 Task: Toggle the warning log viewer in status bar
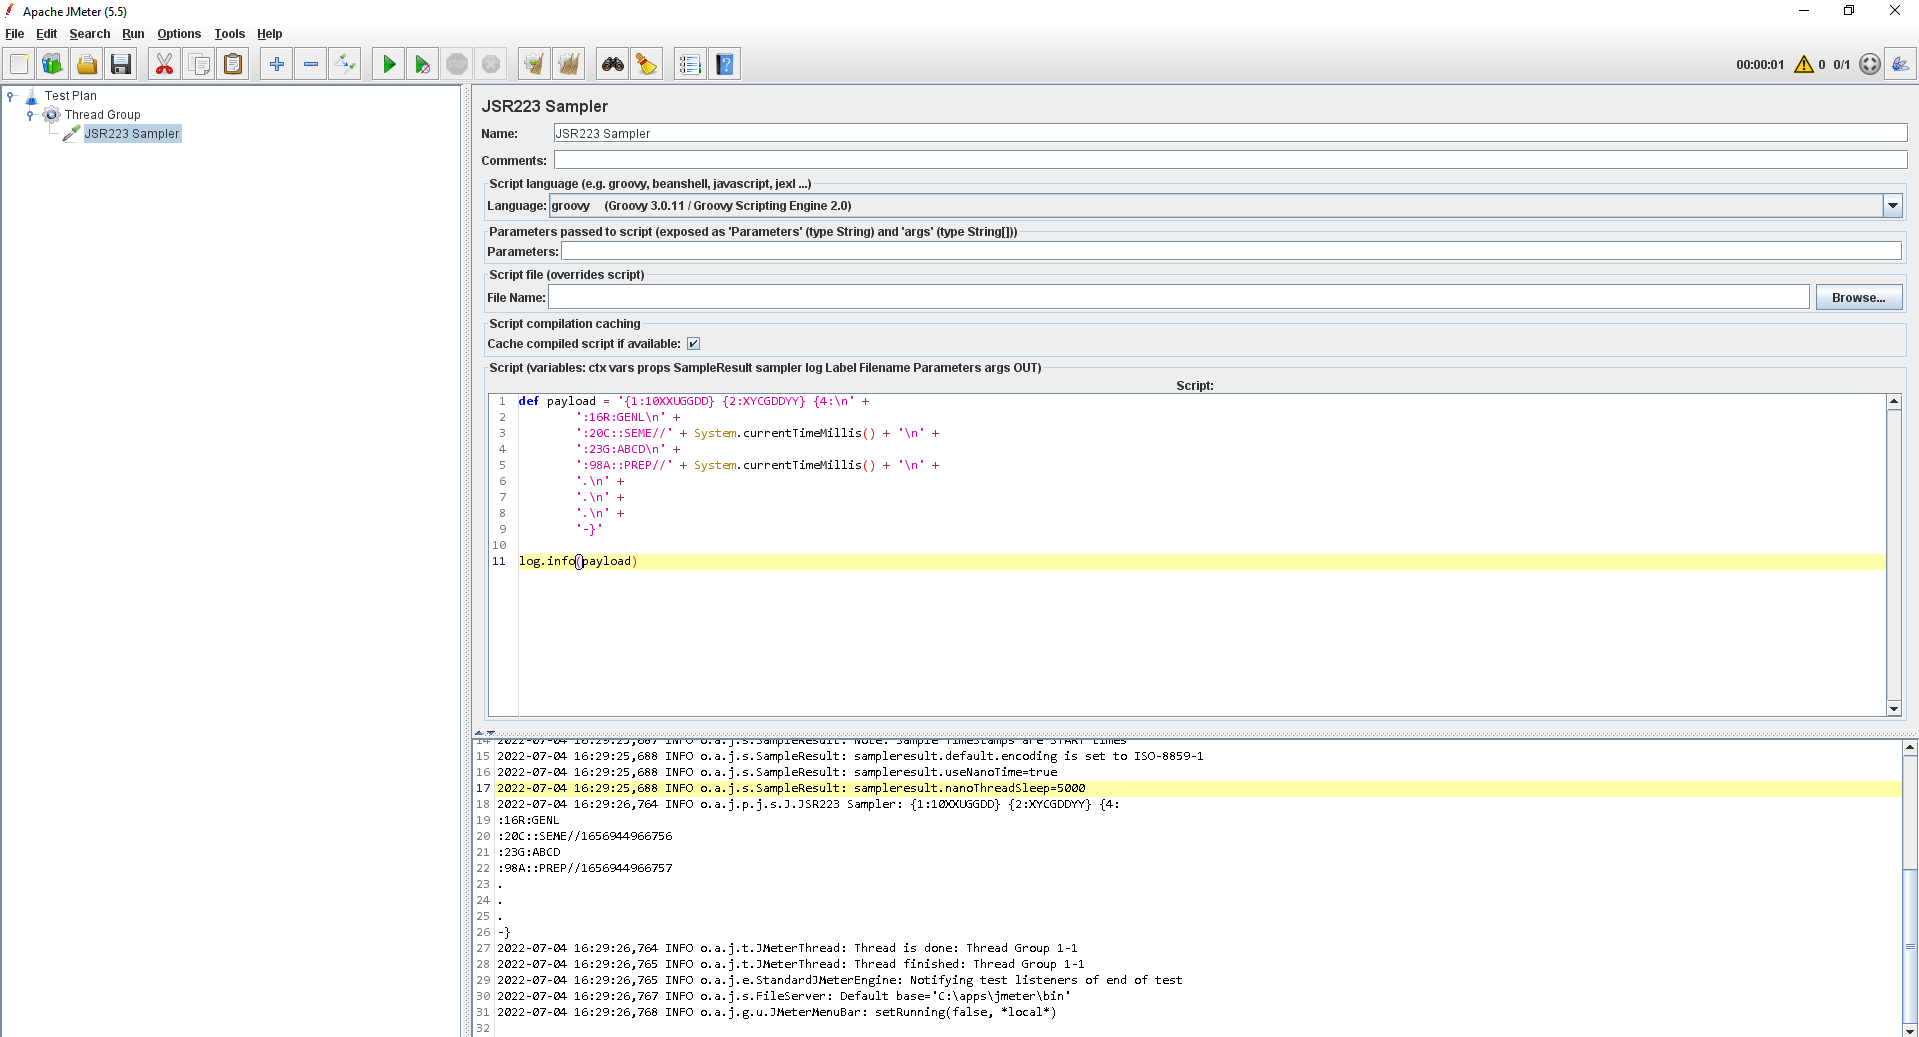[1803, 64]
